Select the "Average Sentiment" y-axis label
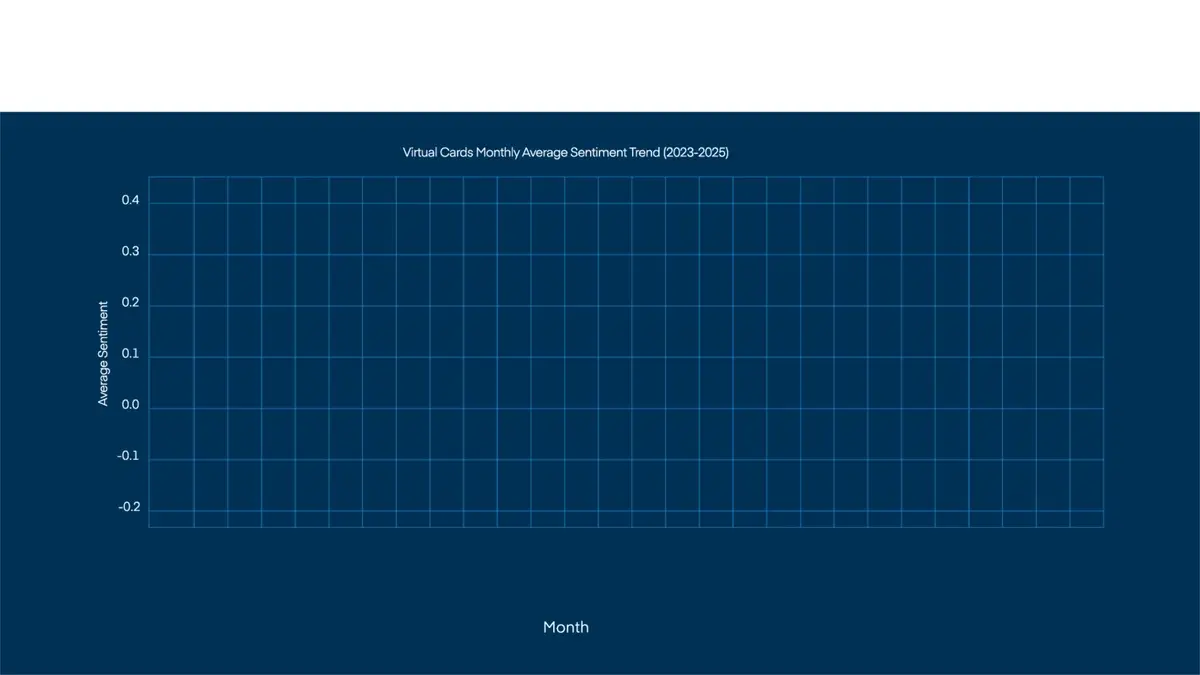1200x675 pixels. [103, 355]
